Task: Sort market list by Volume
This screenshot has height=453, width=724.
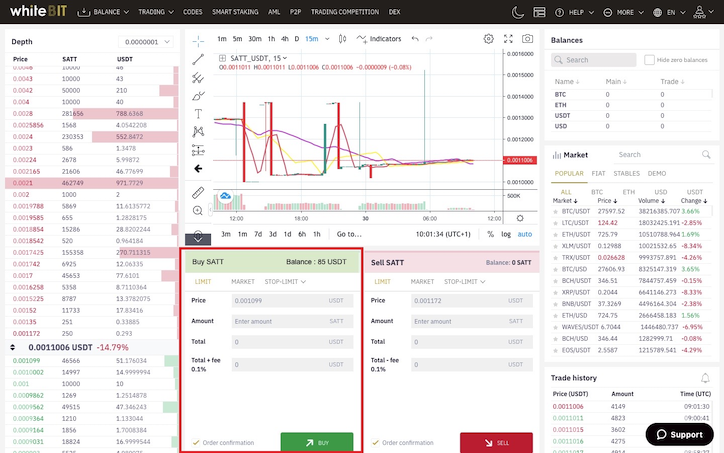Action: pyautogui.click(x=652, y=201)
